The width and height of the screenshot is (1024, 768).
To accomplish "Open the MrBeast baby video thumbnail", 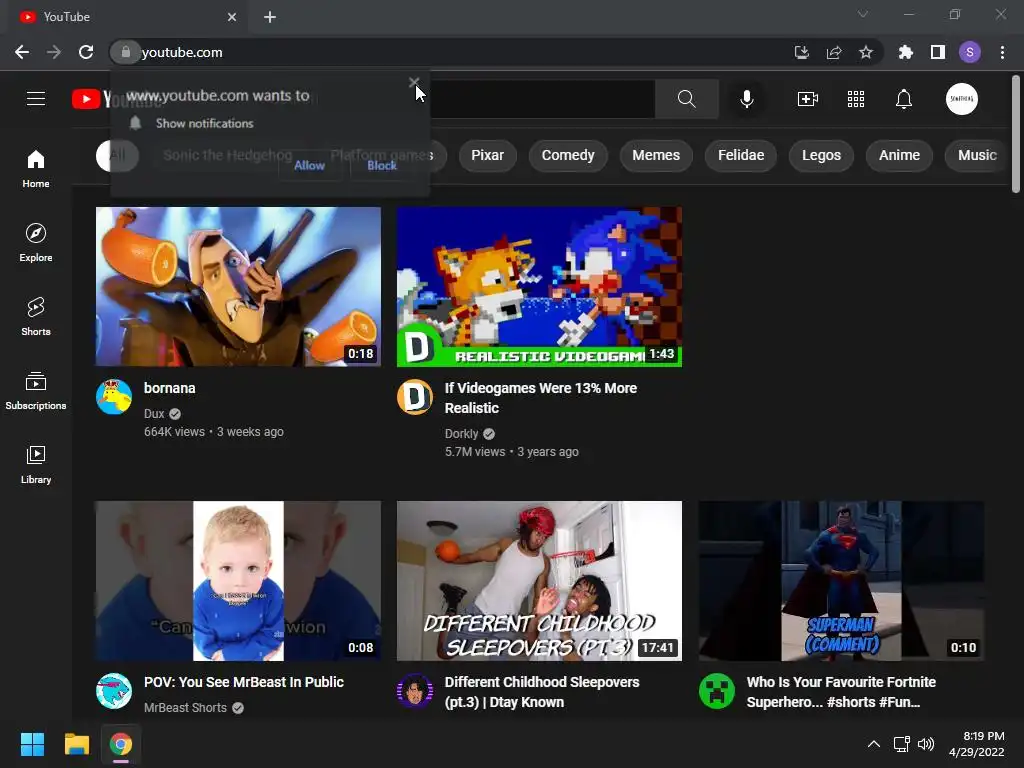I will [238, 581].
